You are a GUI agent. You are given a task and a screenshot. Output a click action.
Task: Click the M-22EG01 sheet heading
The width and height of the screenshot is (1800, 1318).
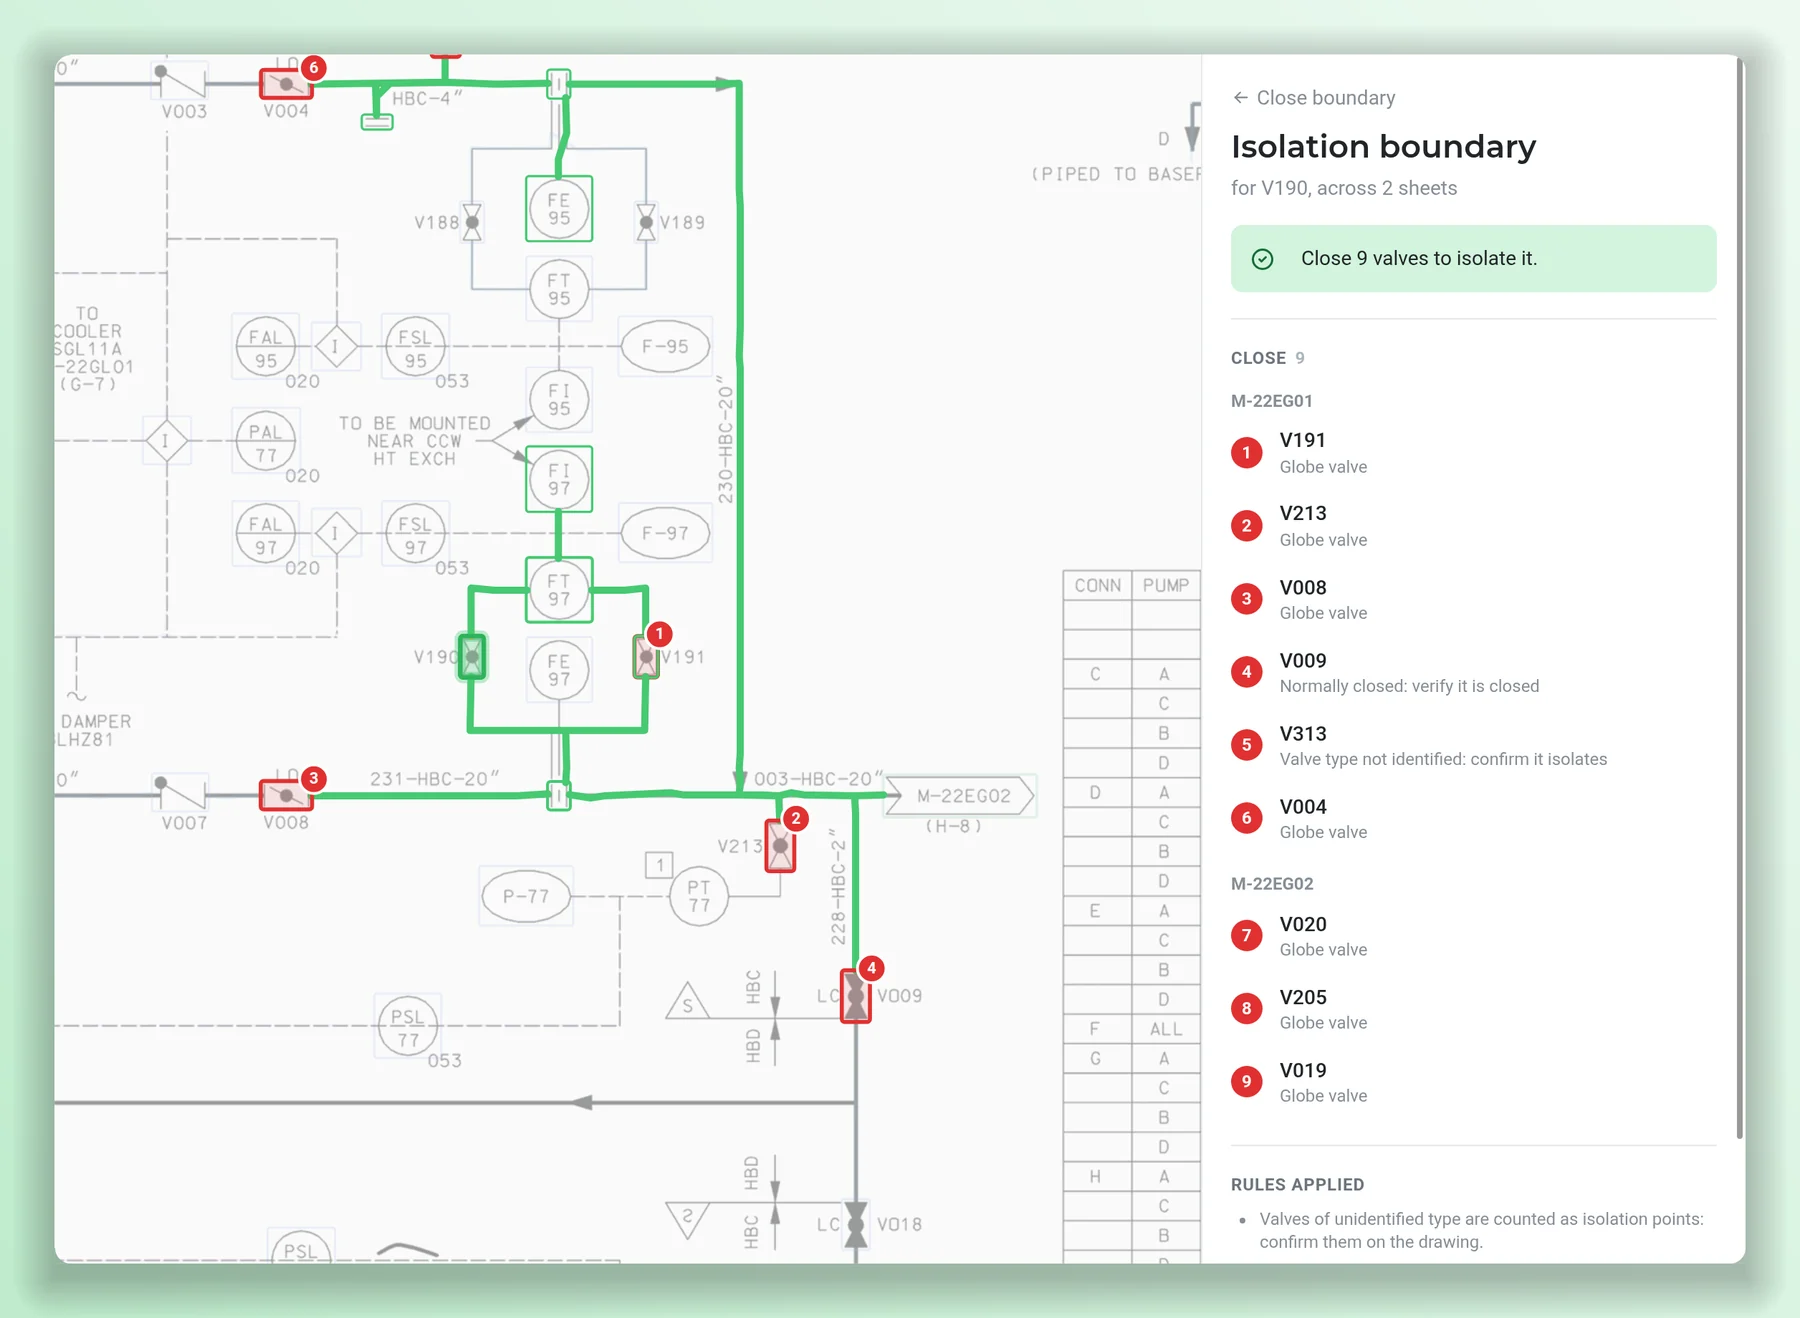click(x=1272, y=401)
